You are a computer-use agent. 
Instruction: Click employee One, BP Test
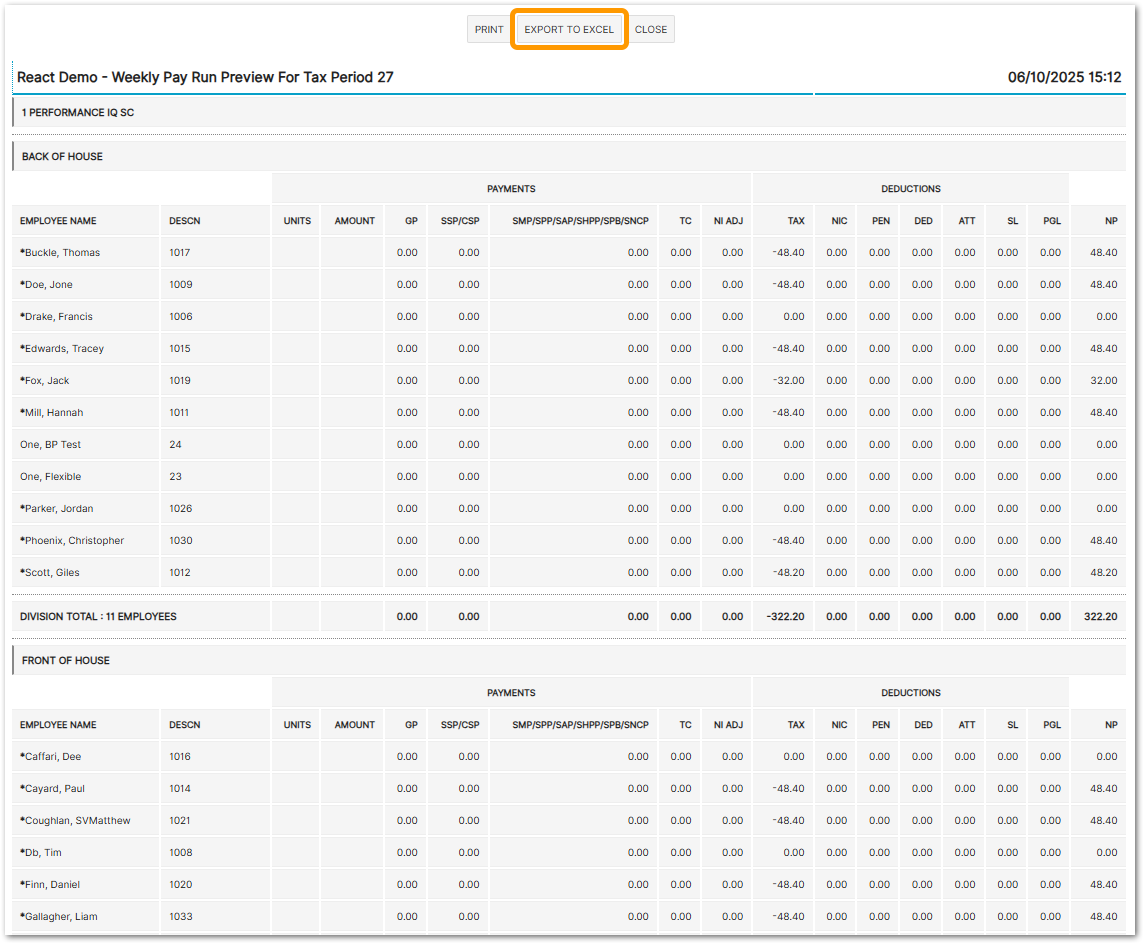pyautogui.click(x=50, y=445)
